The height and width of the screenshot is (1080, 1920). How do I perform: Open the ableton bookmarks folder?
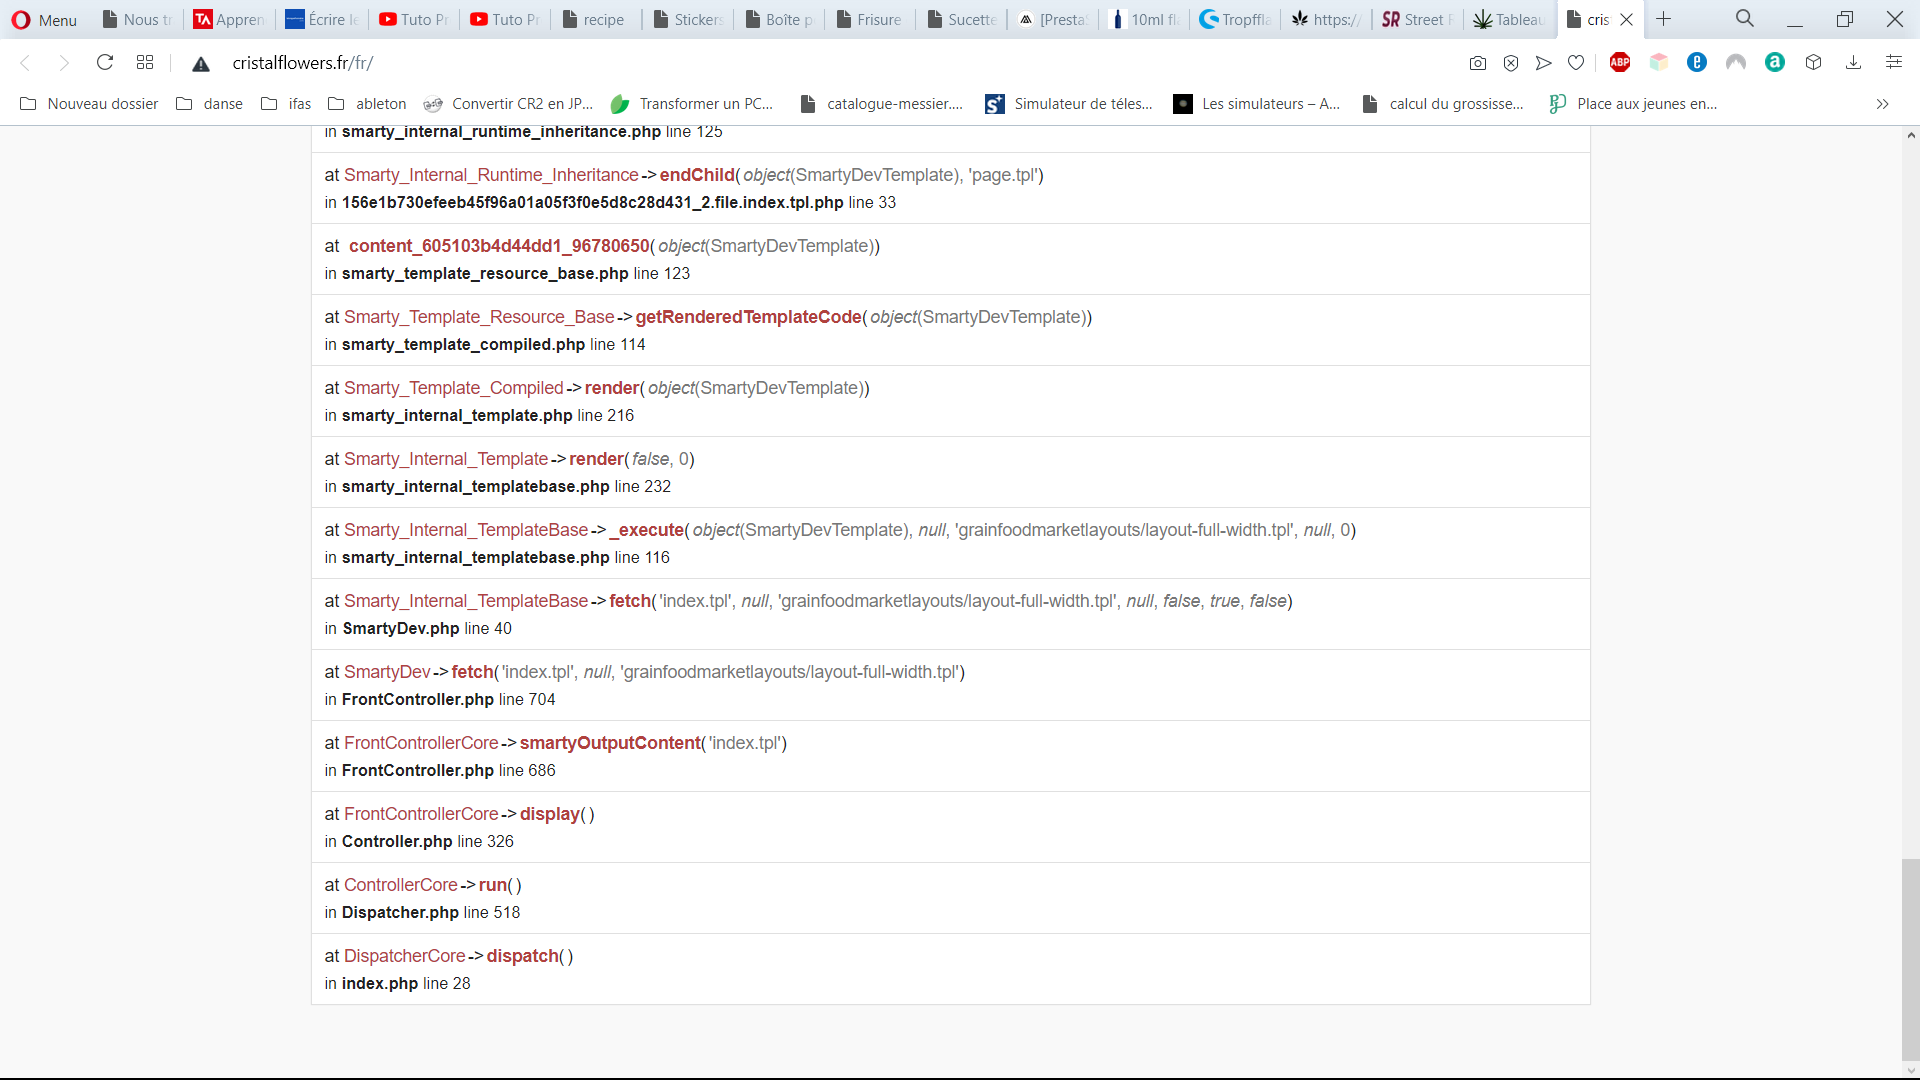pyautogui.click(x=367, y=104)
